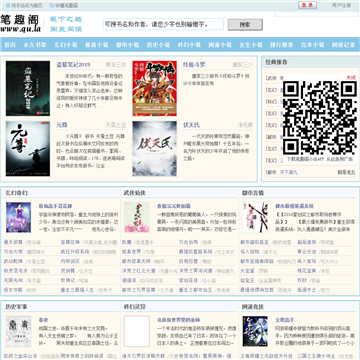
Task: Click the 网游竞技 section header
Action: pyautogui.click(x=253, y=306)
